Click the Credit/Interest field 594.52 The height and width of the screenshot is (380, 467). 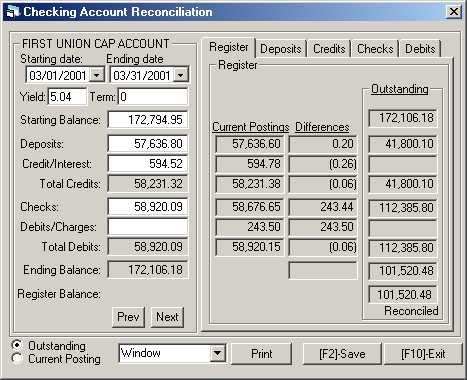[x=148, y=164]
